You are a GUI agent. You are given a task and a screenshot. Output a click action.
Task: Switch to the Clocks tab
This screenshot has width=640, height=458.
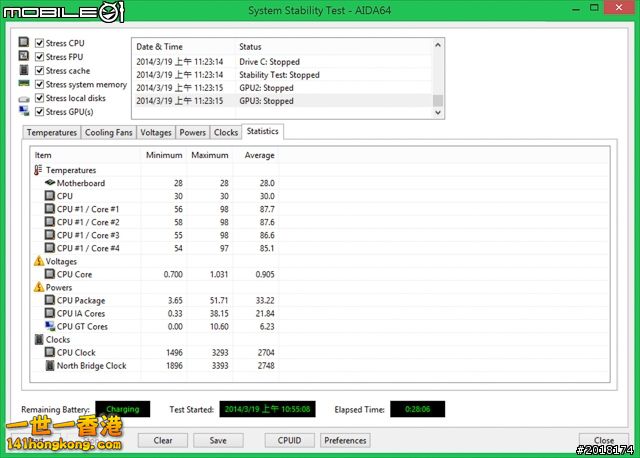click(x=226, y=132)
